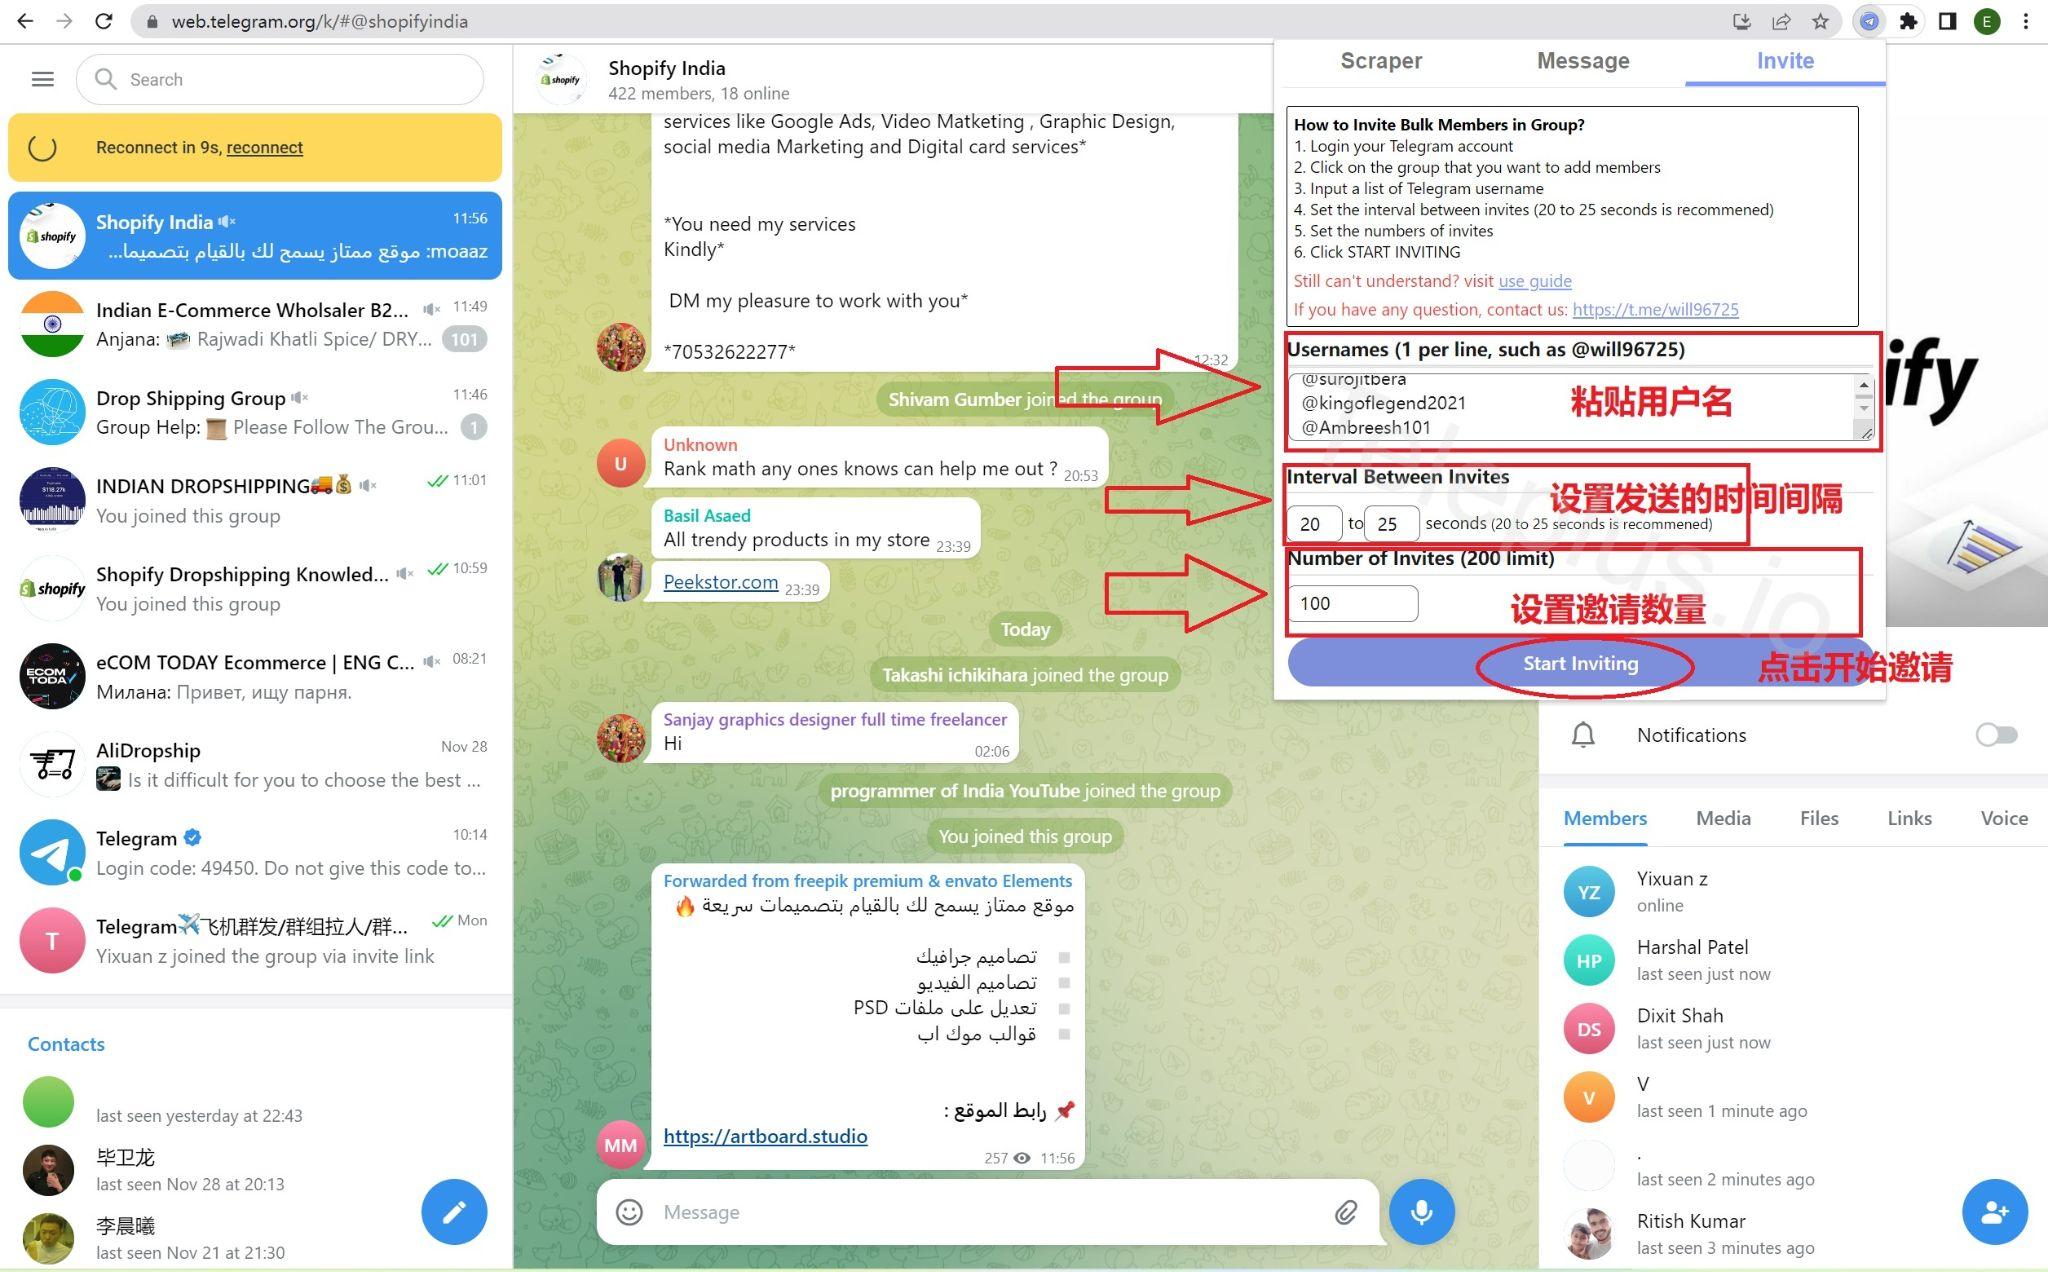Screen dimensions: 2048x1272
Task: Click Start Inviting button
Action: pyautogui.click(x=1581, y=662)
